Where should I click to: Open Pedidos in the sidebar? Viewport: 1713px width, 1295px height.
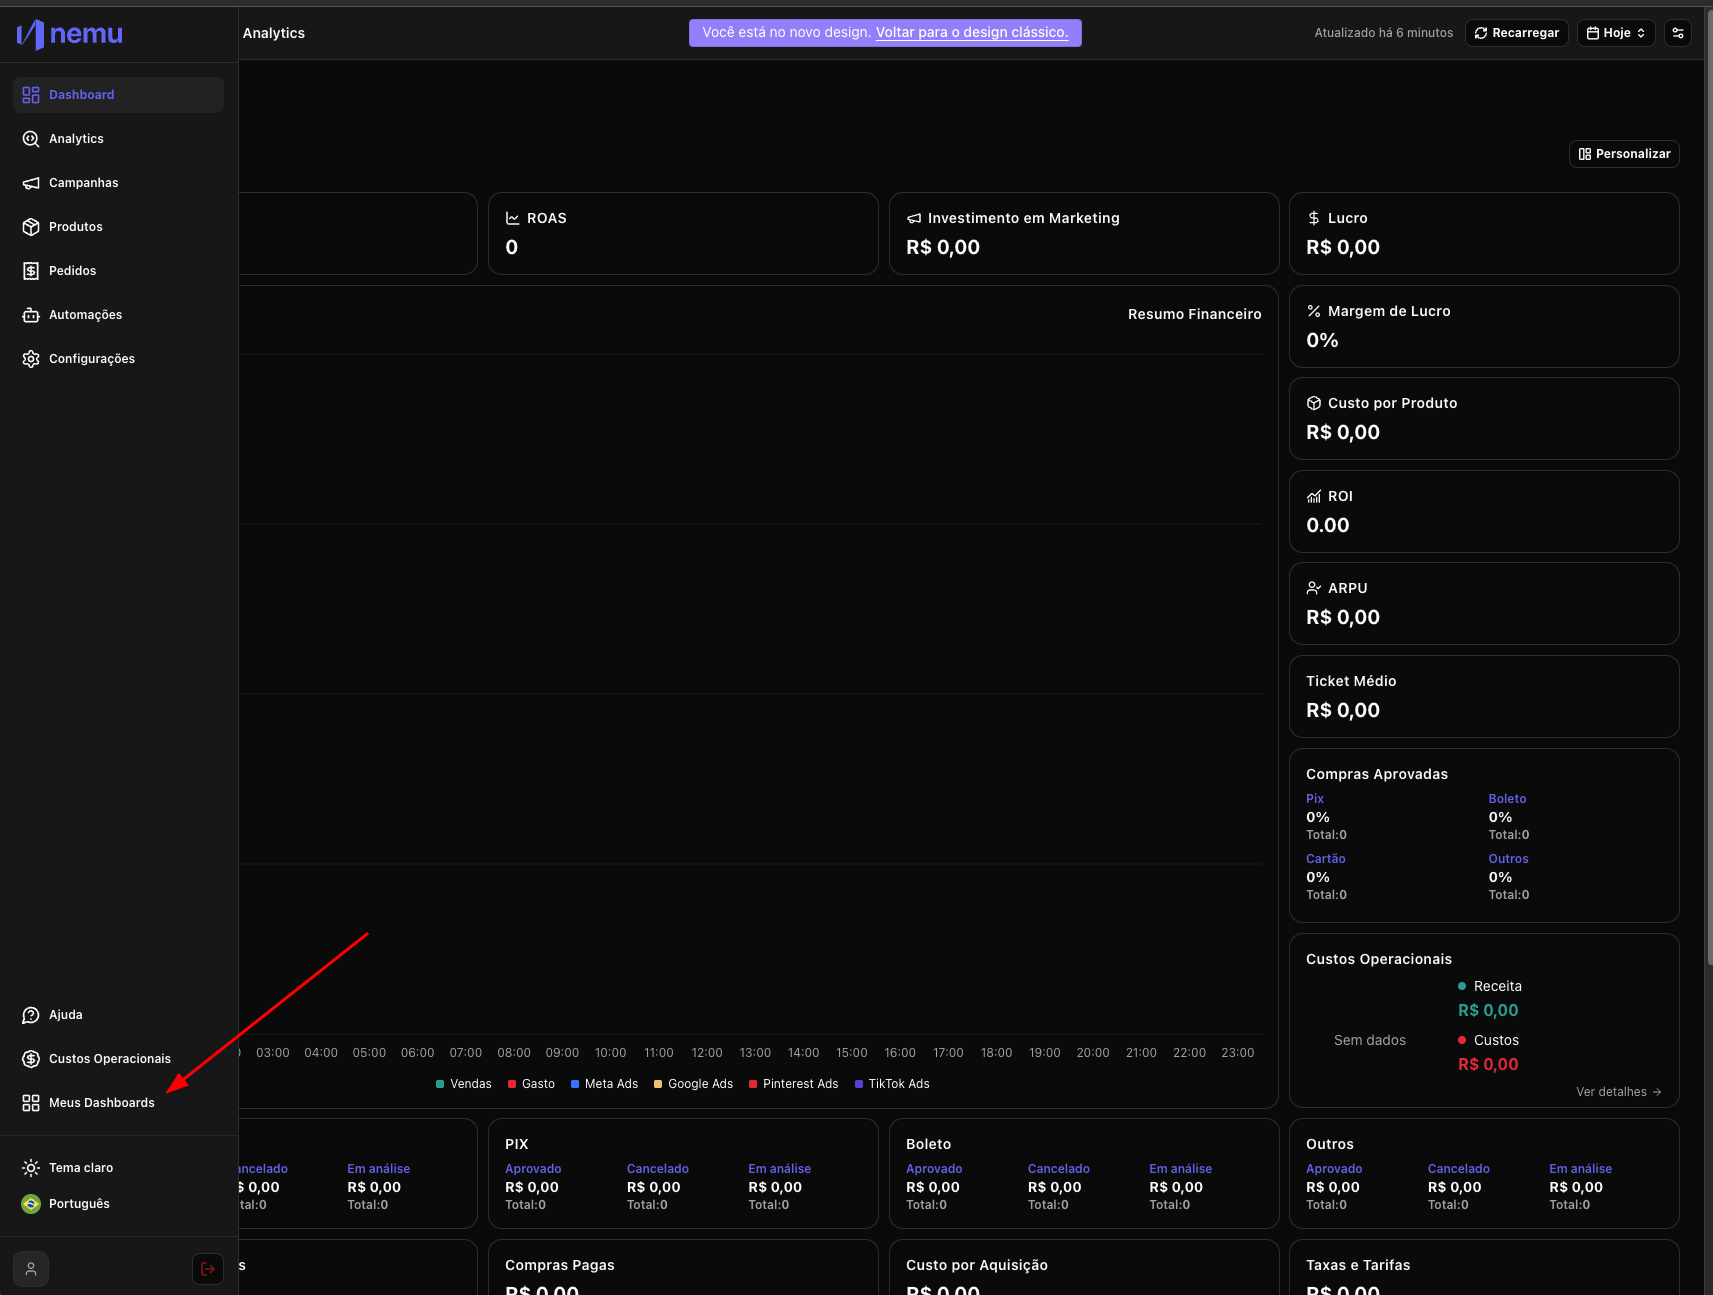pos(118,271)
